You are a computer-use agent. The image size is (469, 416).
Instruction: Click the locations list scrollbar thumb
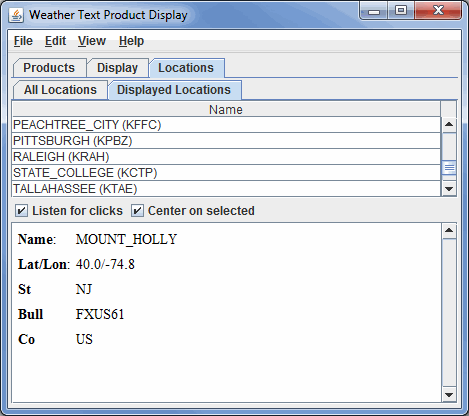[x=449, y=168]
